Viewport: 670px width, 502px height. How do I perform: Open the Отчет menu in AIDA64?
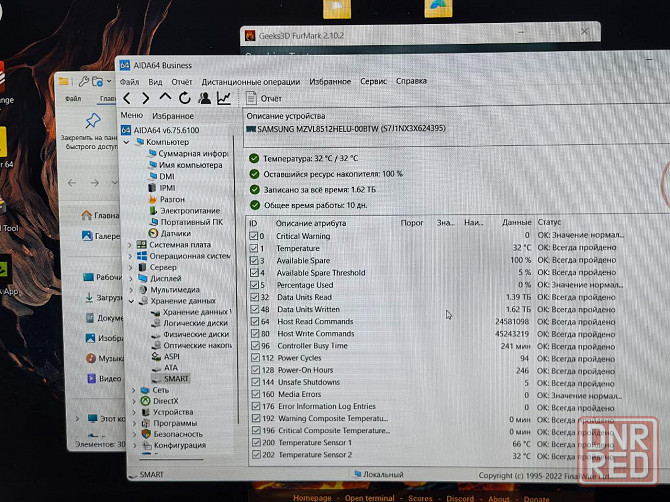tap(182, 82)
